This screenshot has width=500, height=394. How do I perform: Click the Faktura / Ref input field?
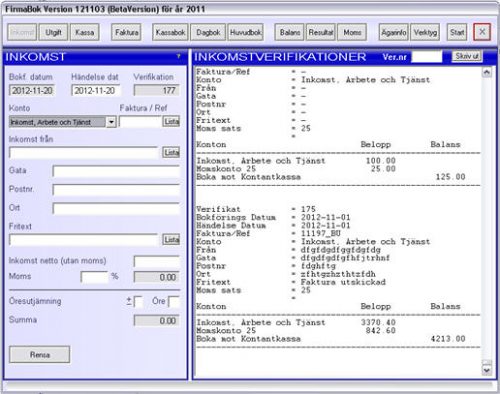[140, 122]
